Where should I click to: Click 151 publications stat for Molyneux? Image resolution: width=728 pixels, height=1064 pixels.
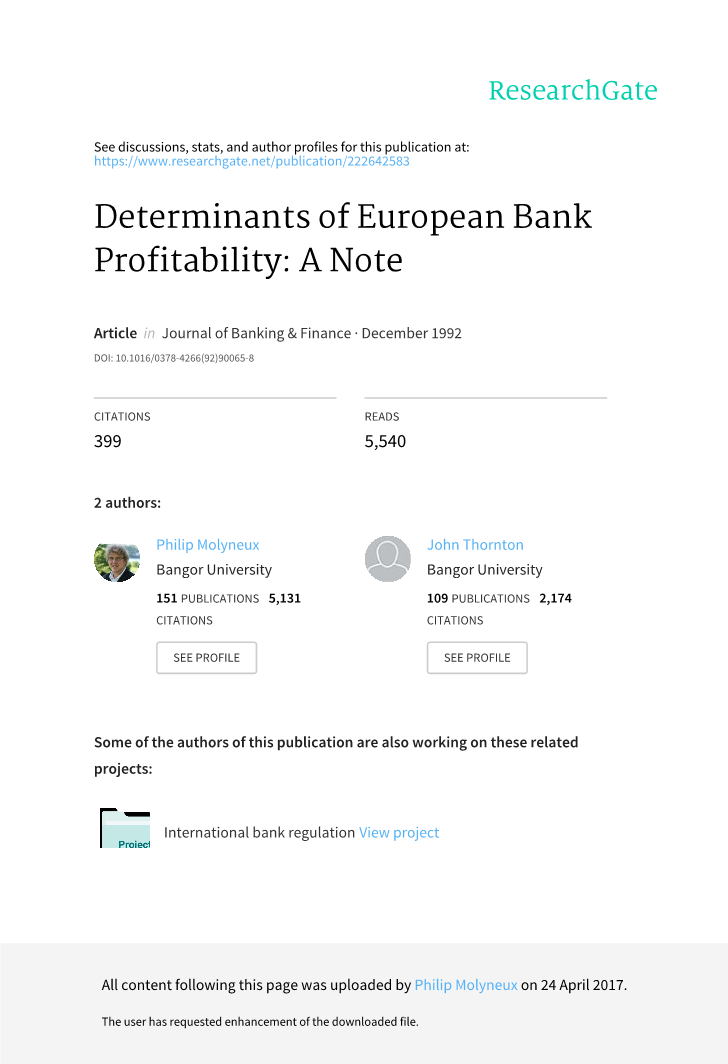click(x=207, y=598)
